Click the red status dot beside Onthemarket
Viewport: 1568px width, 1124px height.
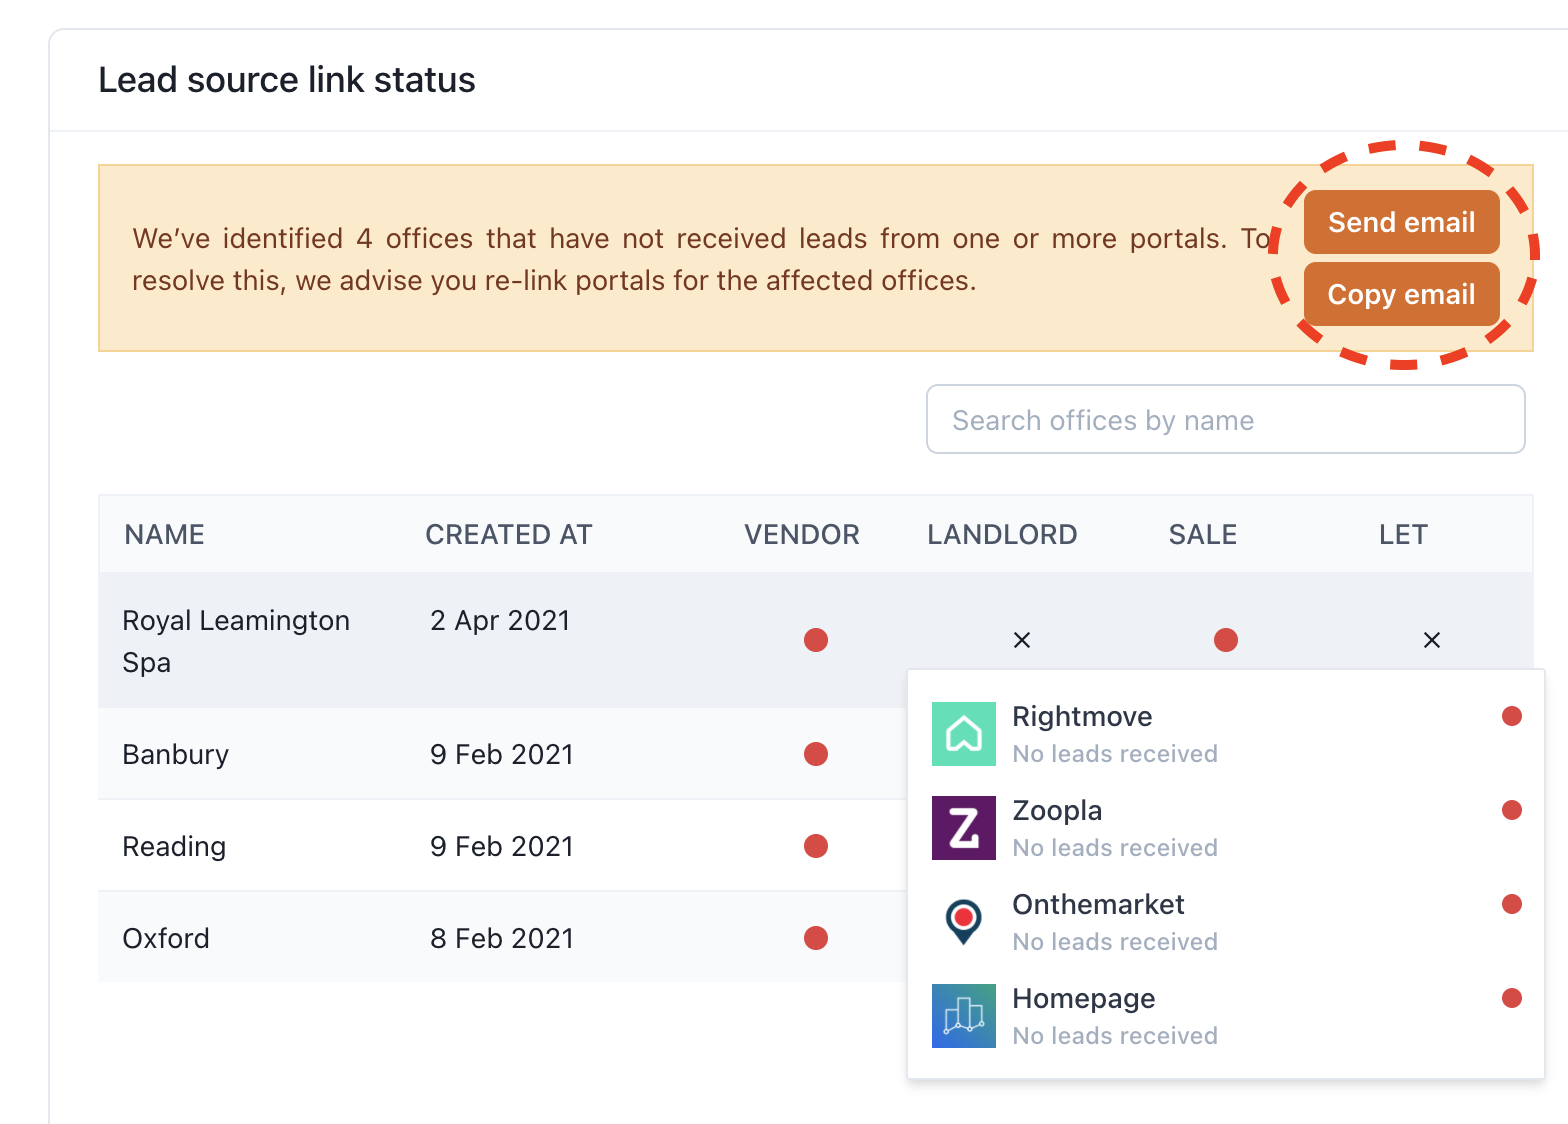click(1512, 904)
